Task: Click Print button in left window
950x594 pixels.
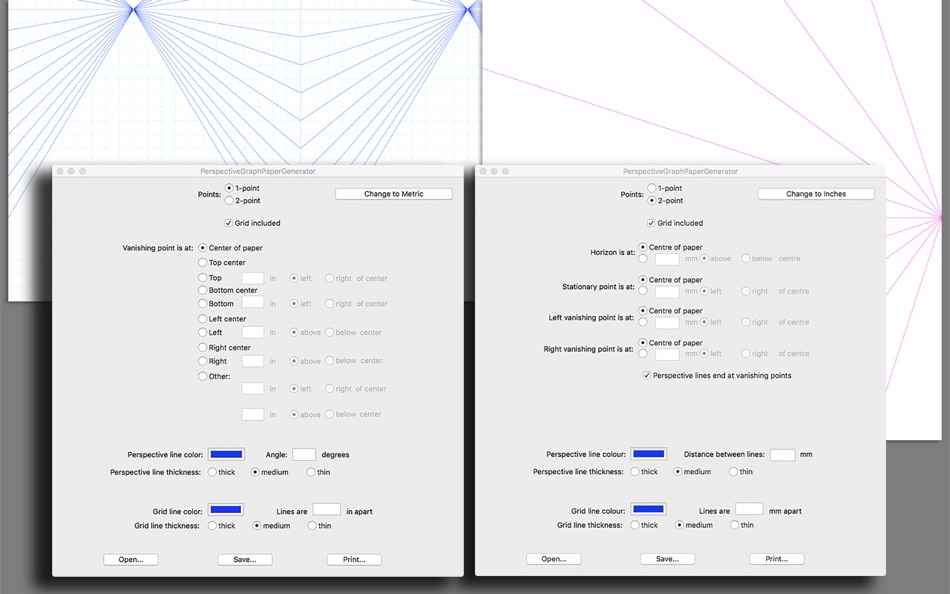Action: click(354, 559)
